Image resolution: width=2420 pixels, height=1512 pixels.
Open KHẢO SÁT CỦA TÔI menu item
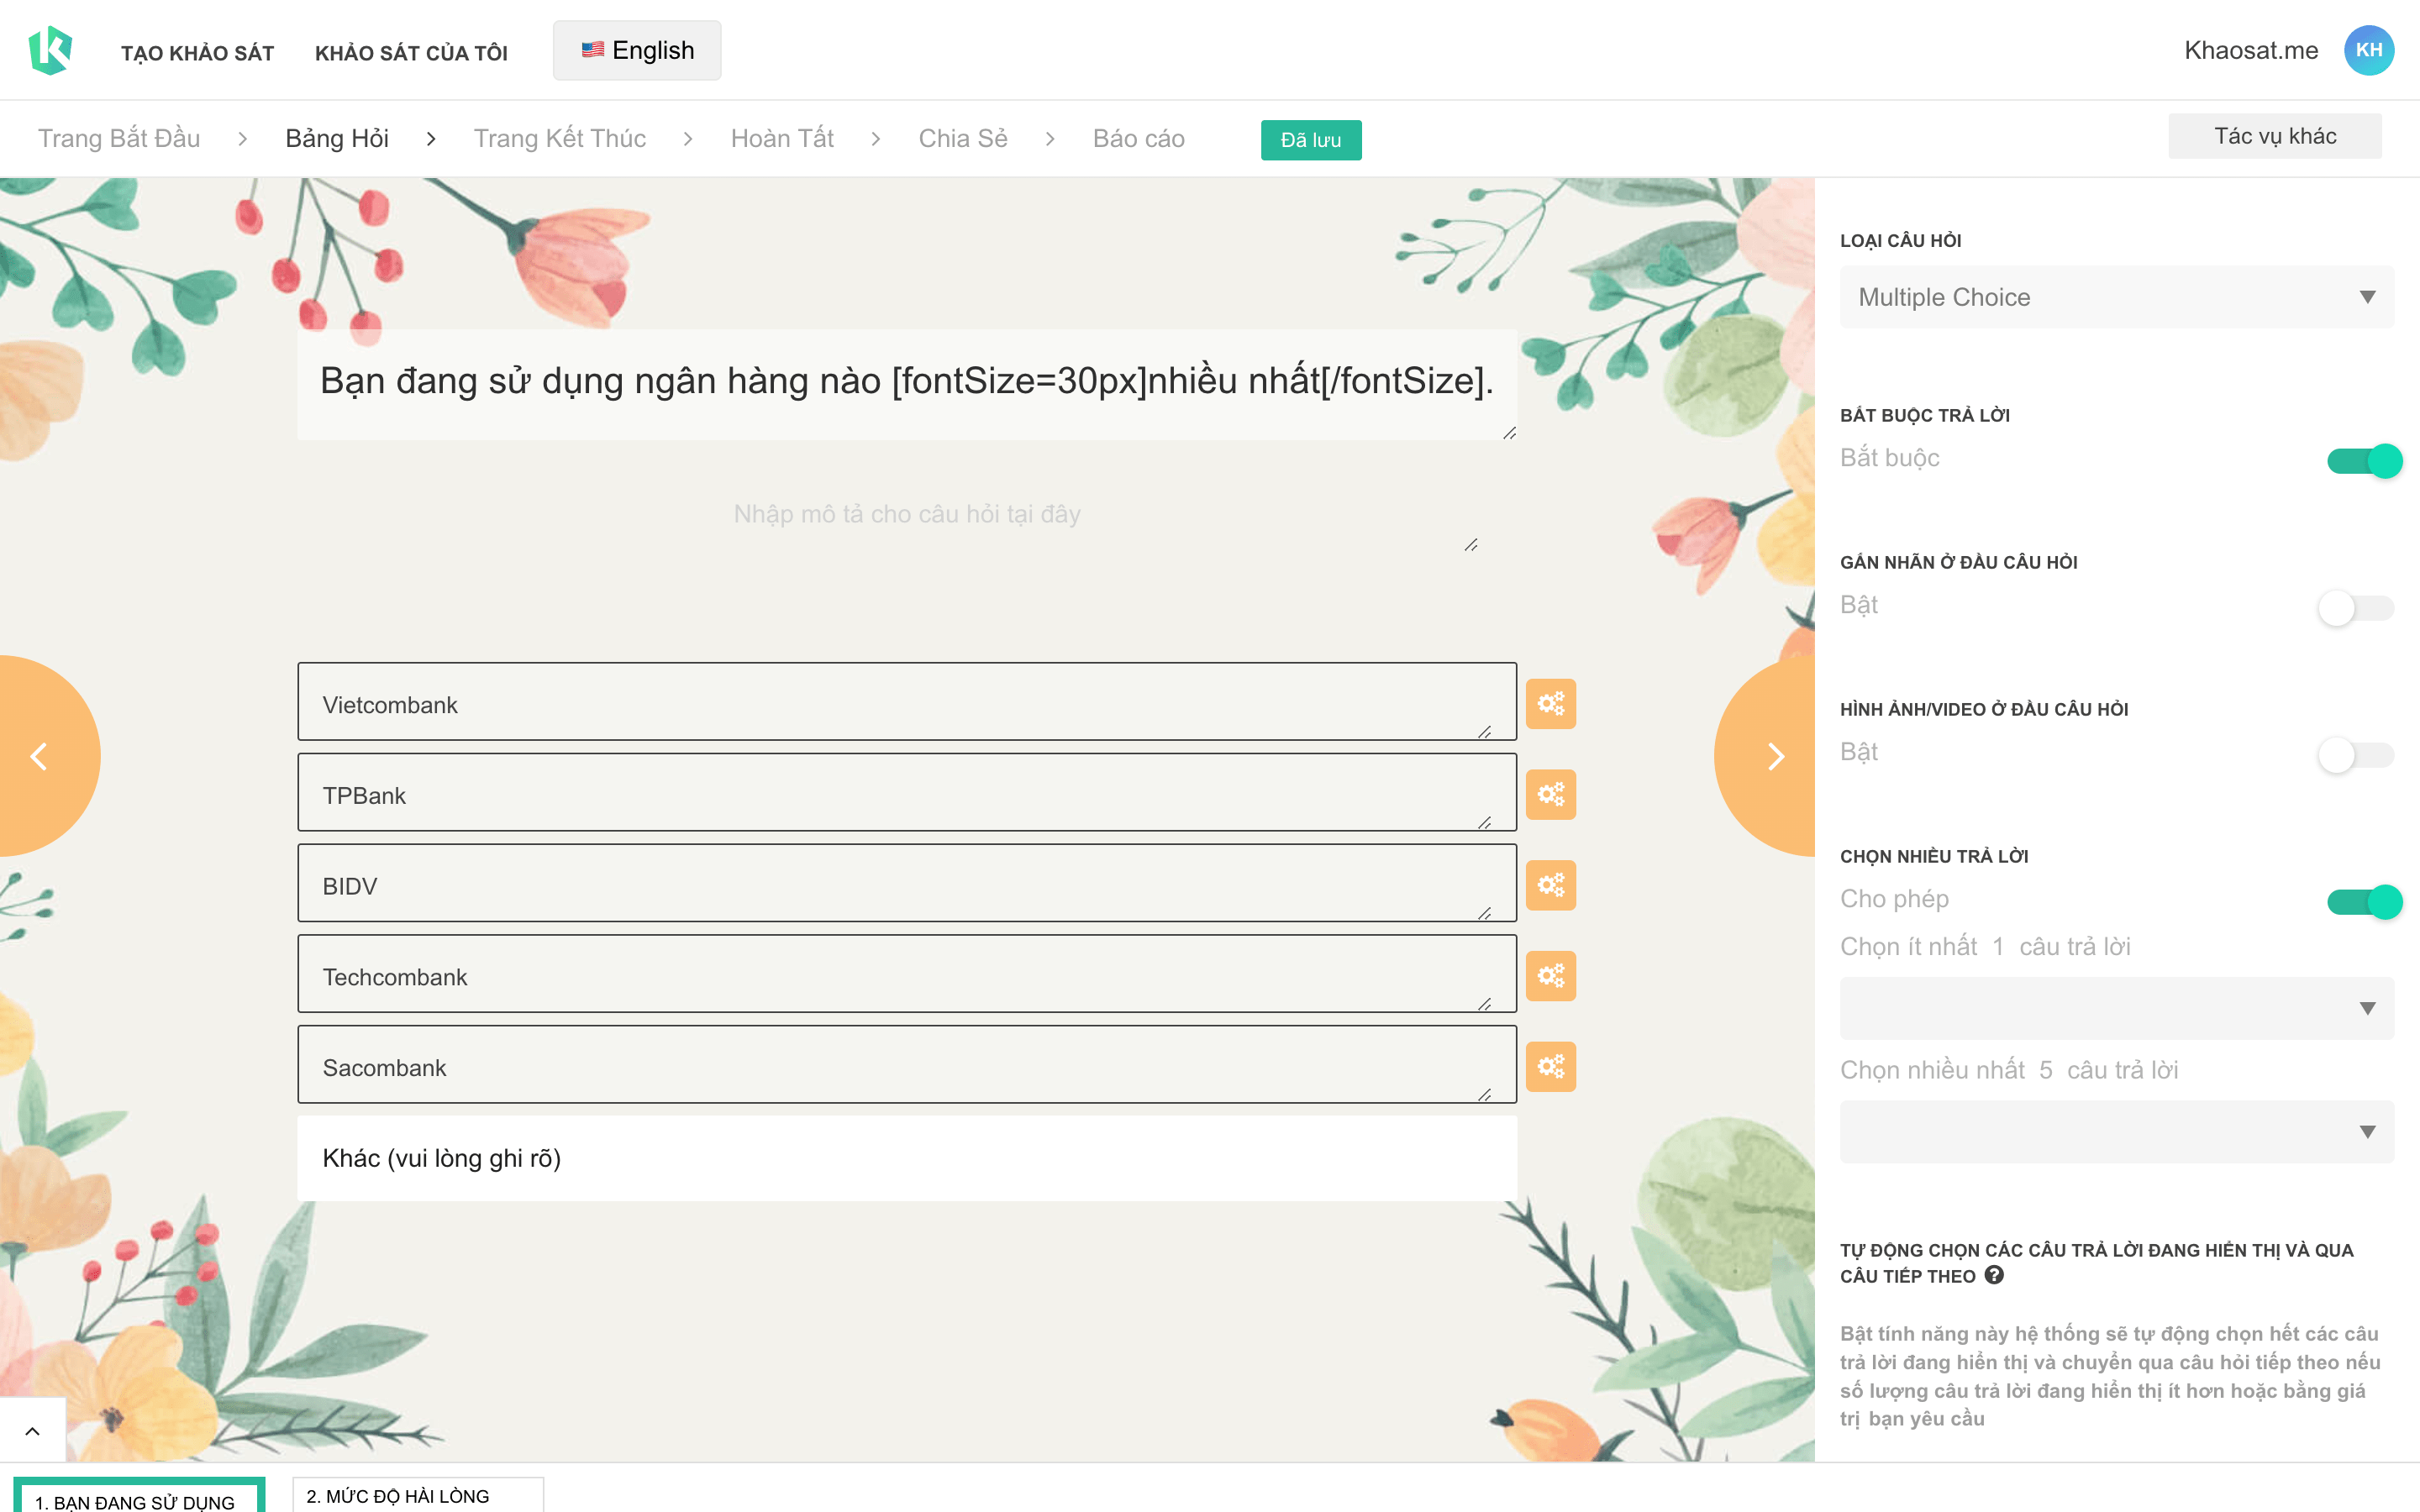411,53
